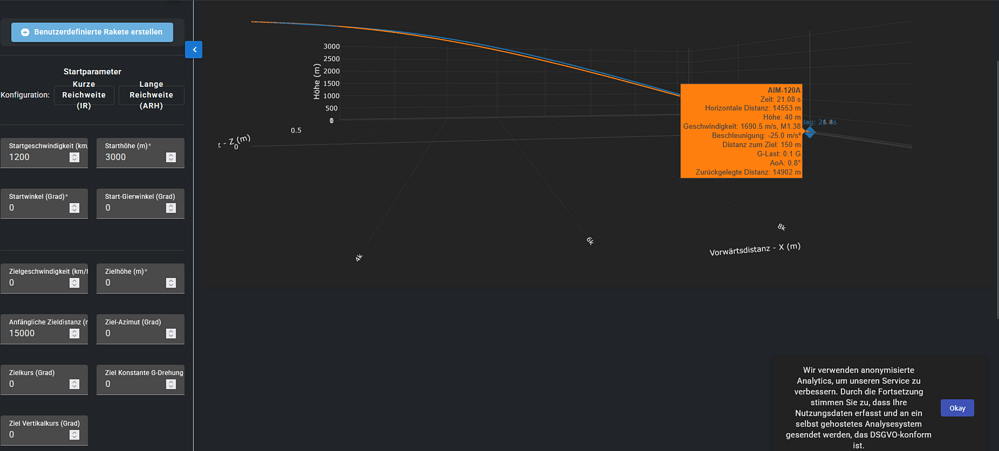Click the Startgeschwindigkeit stepper arrows
The height and width of the screenshot is (451, 999).
pos(75,157)
